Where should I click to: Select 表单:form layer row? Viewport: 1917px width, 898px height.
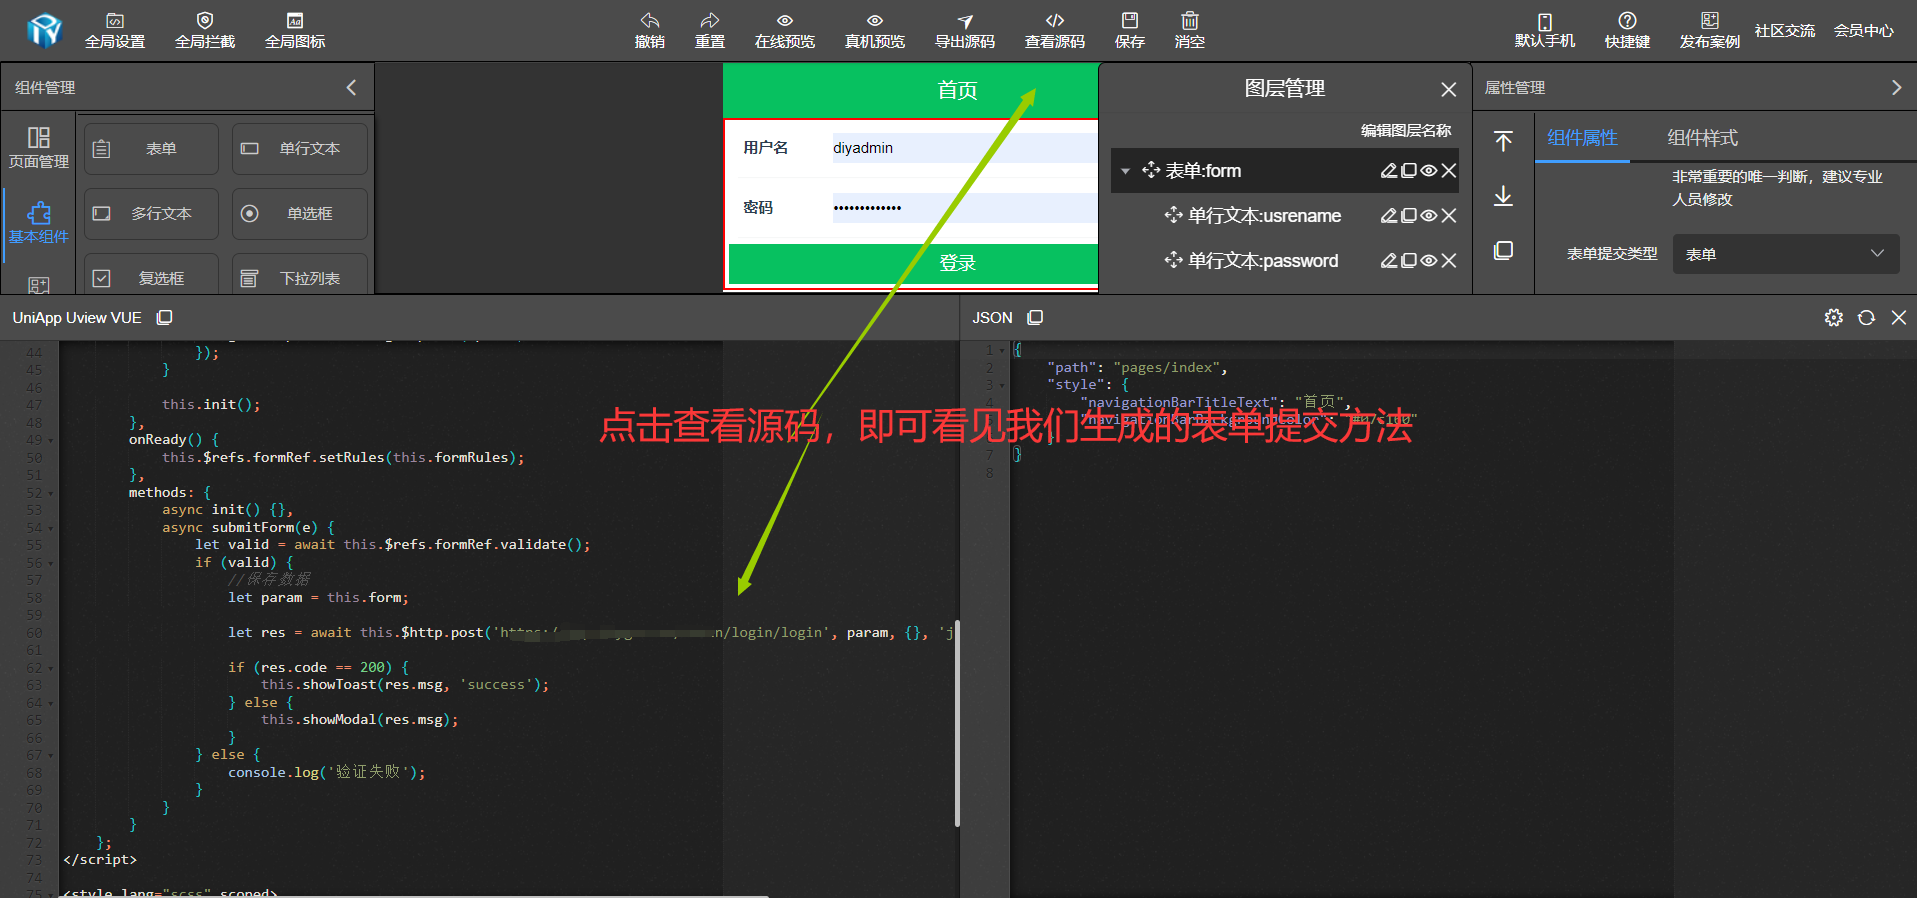(x=1284, y=171)
